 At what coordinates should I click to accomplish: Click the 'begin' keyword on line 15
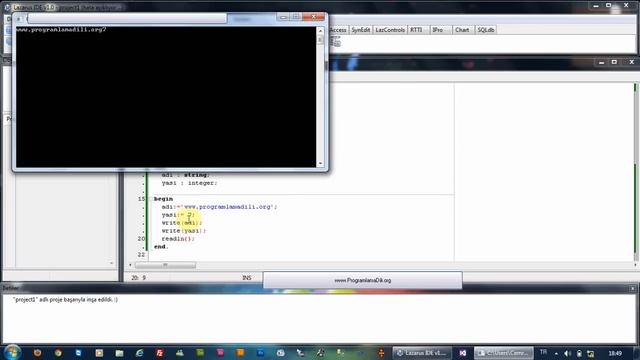pos(163,199)
